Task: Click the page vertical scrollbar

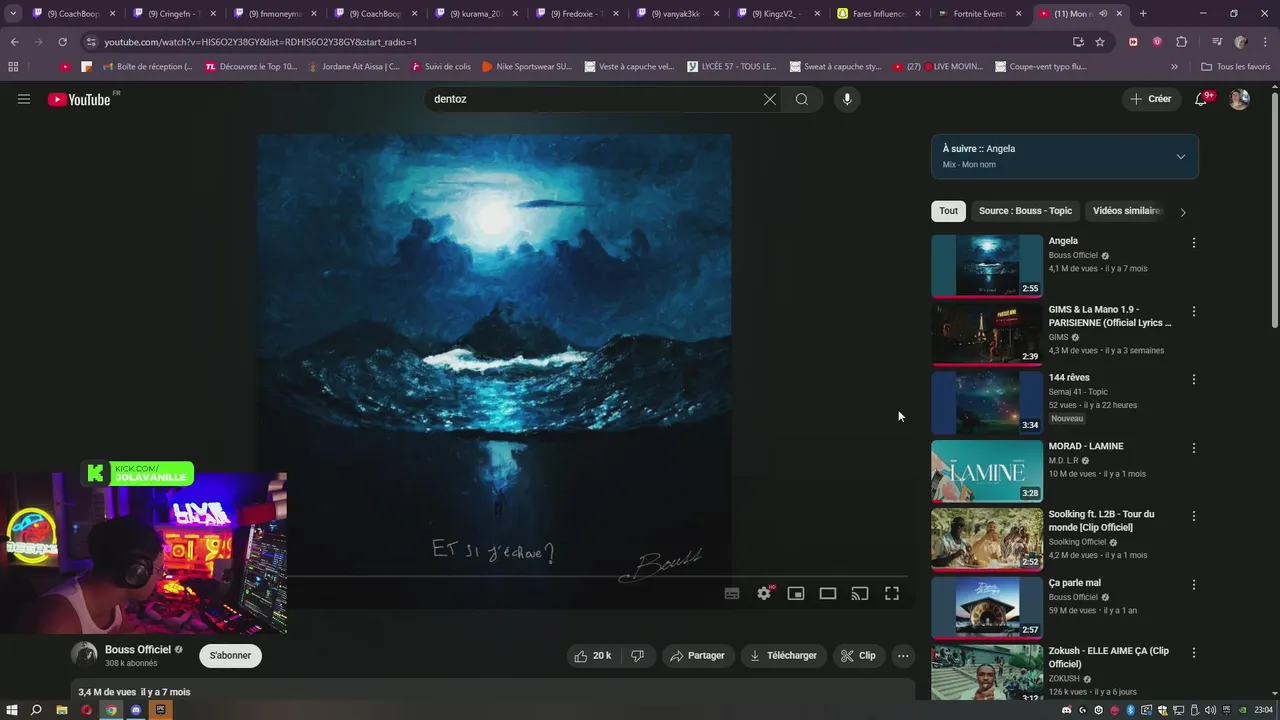Action: [1274, 210]
